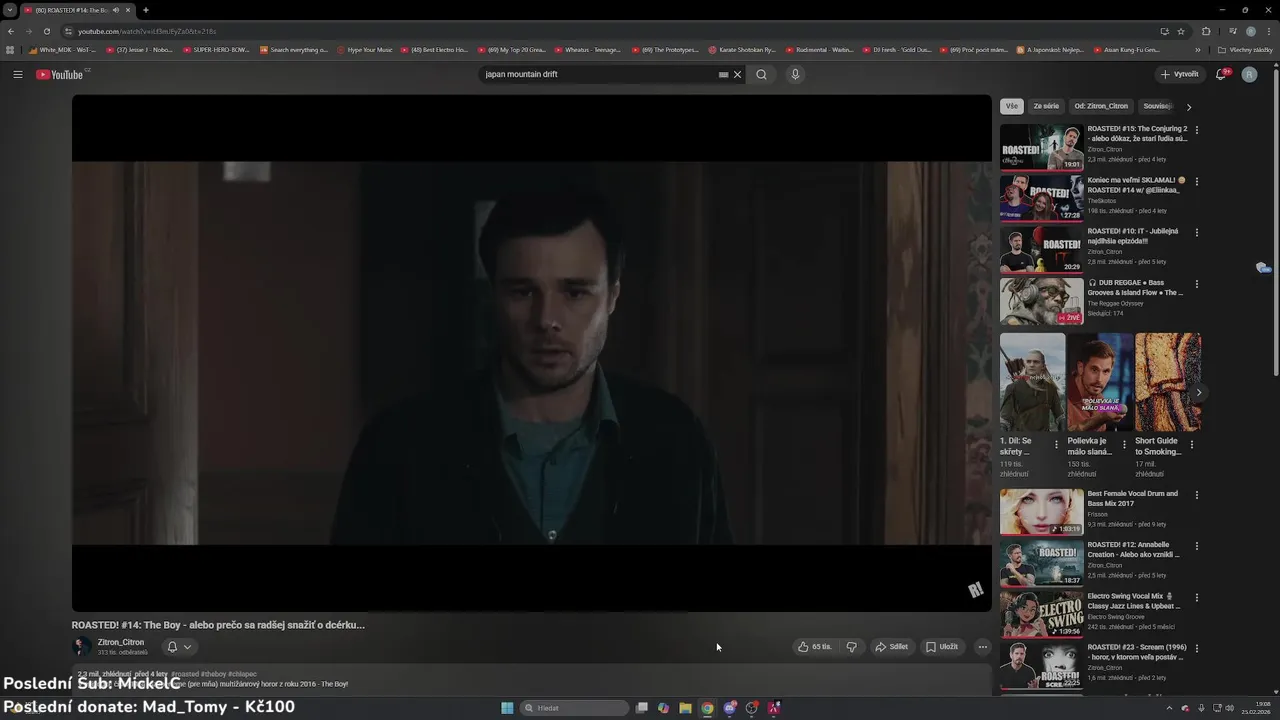The width and height of the screenshot is (1280, 720).
Task: Open the Zitron_Citron channel avatar
Action: click(82, 647)
